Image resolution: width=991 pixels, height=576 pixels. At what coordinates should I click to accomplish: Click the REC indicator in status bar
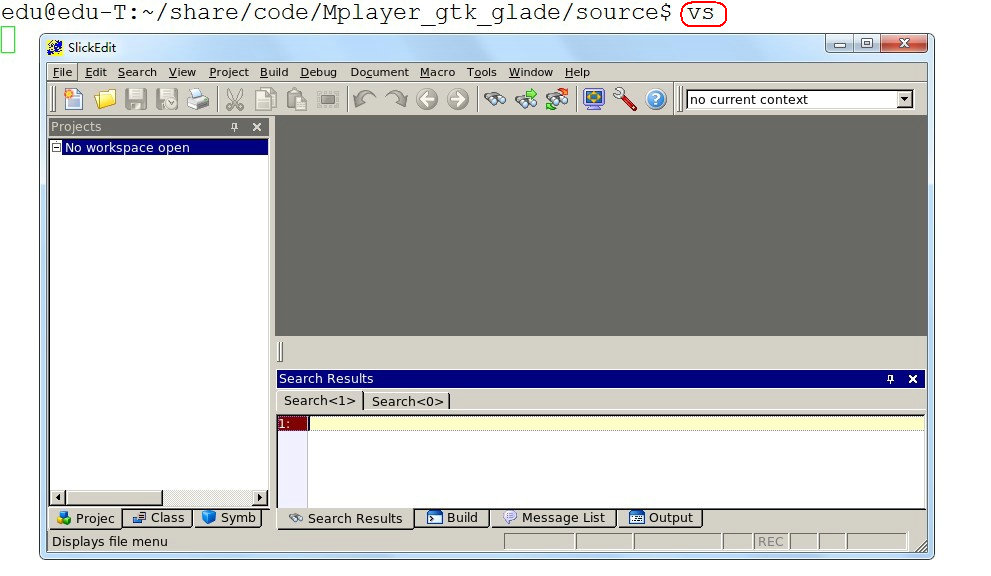point(770,542)
